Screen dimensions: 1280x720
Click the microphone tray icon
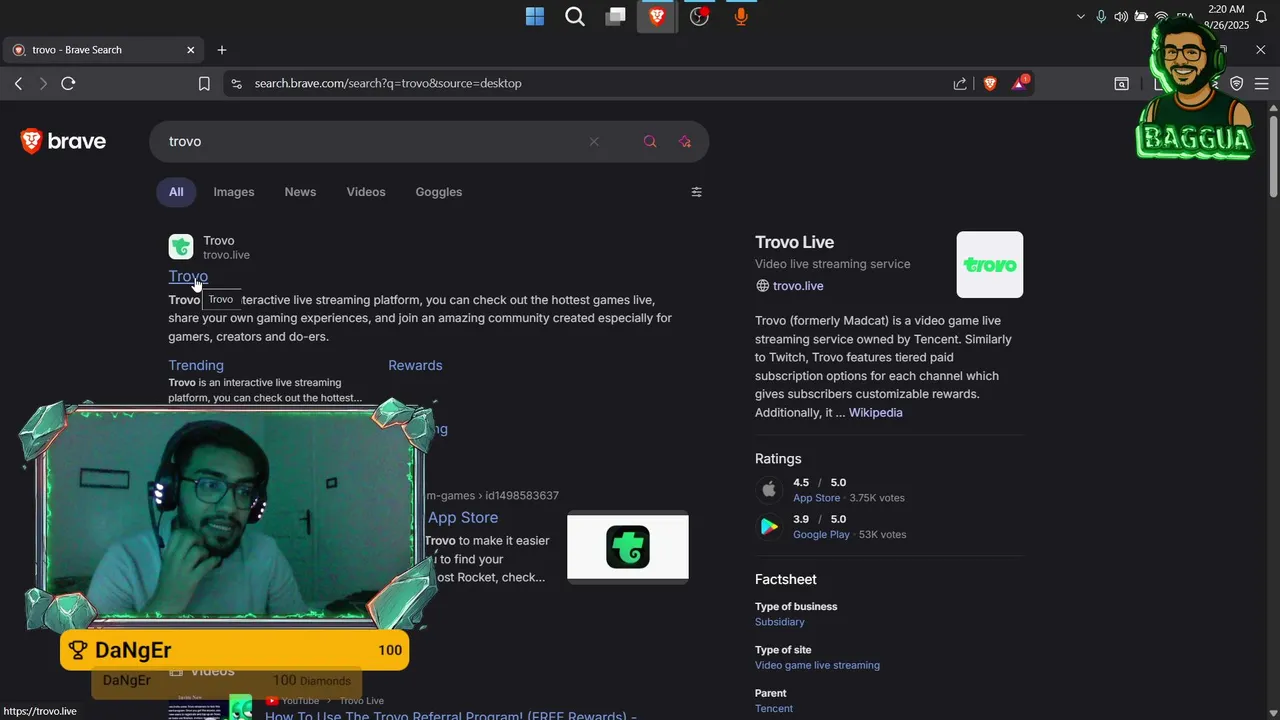(x=1101, y=16)
